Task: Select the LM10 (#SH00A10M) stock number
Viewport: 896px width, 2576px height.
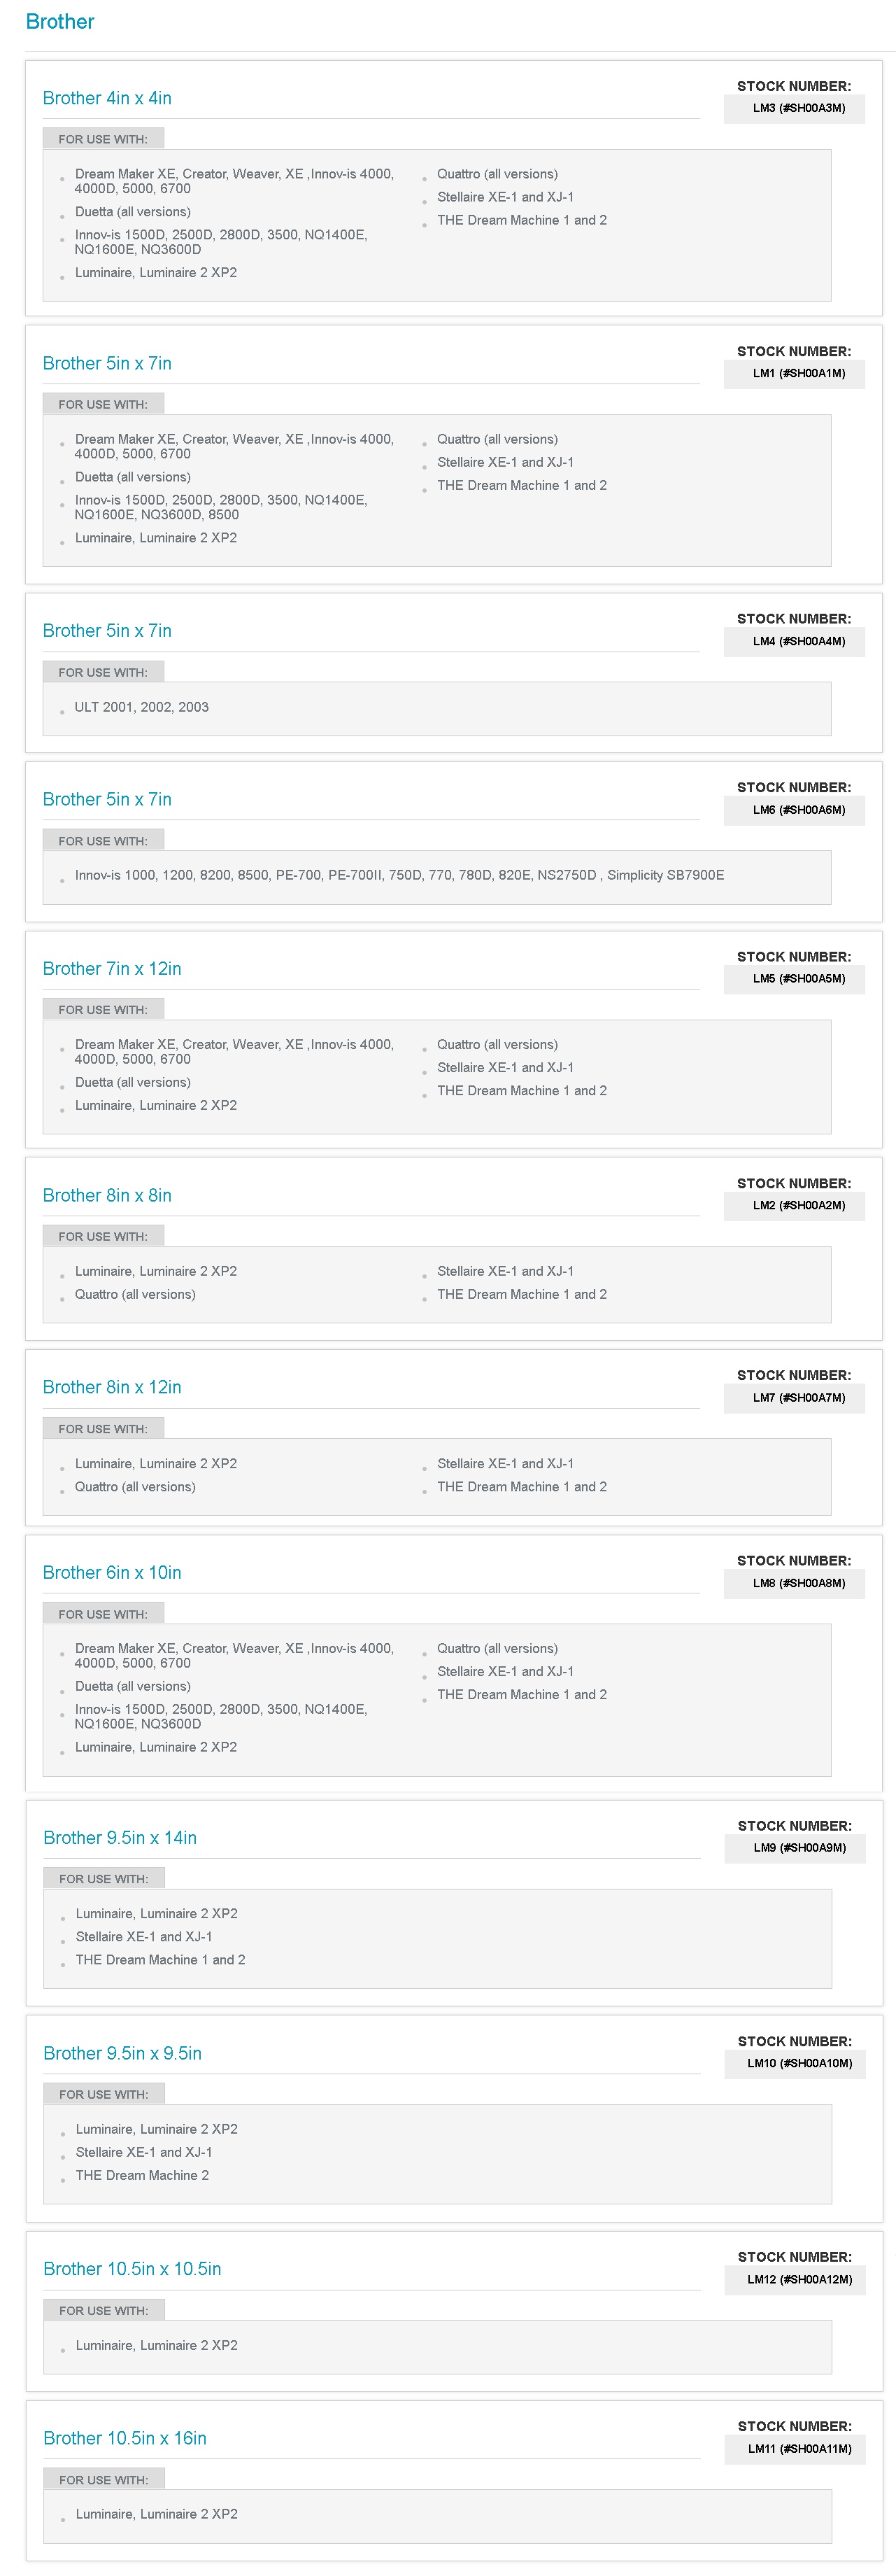Action: coord(799,2064)
